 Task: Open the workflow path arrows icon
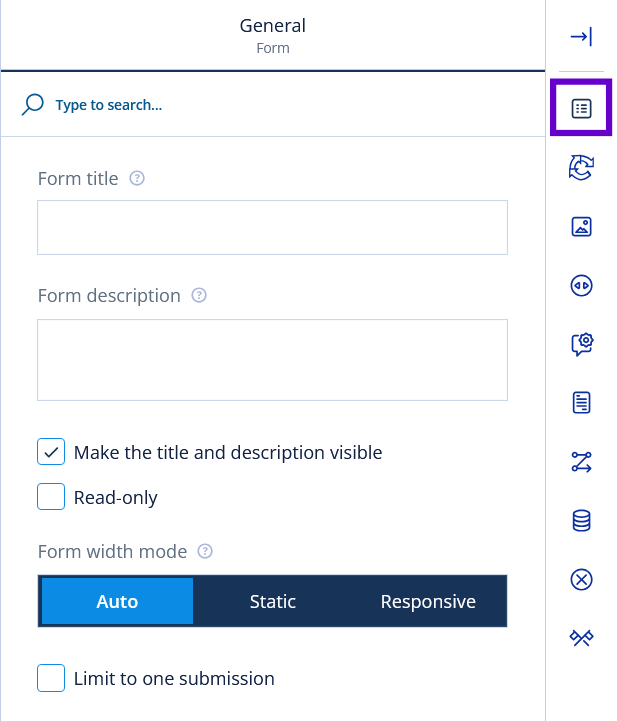pos(581,462)
